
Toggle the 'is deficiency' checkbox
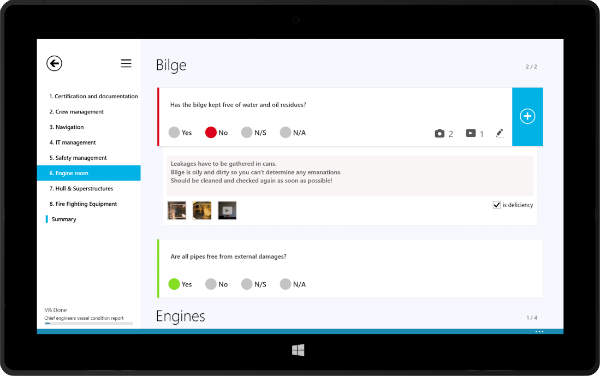497,205
